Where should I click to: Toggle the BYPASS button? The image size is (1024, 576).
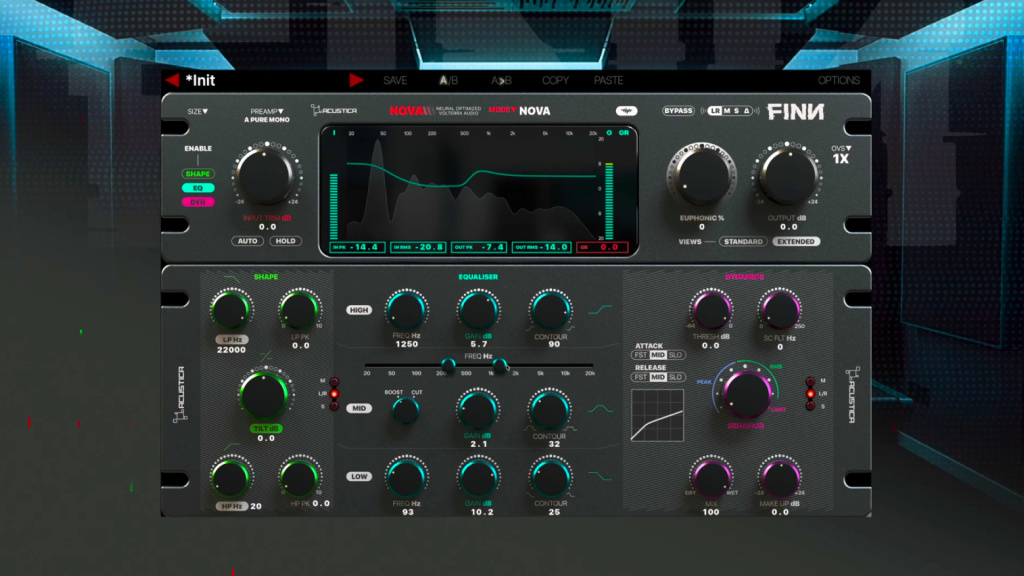678,111
